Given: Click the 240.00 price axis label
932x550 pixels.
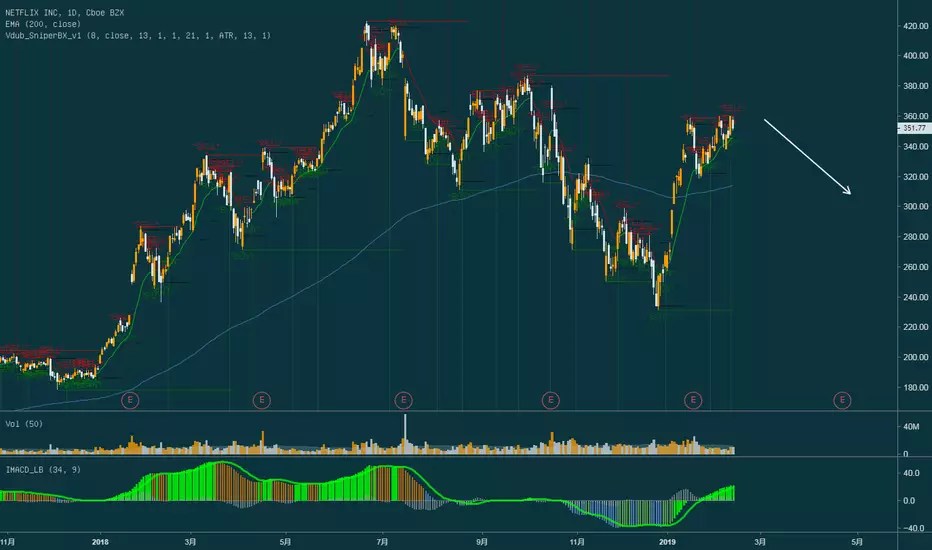Looking at the screenshot, I should point(915,297).
